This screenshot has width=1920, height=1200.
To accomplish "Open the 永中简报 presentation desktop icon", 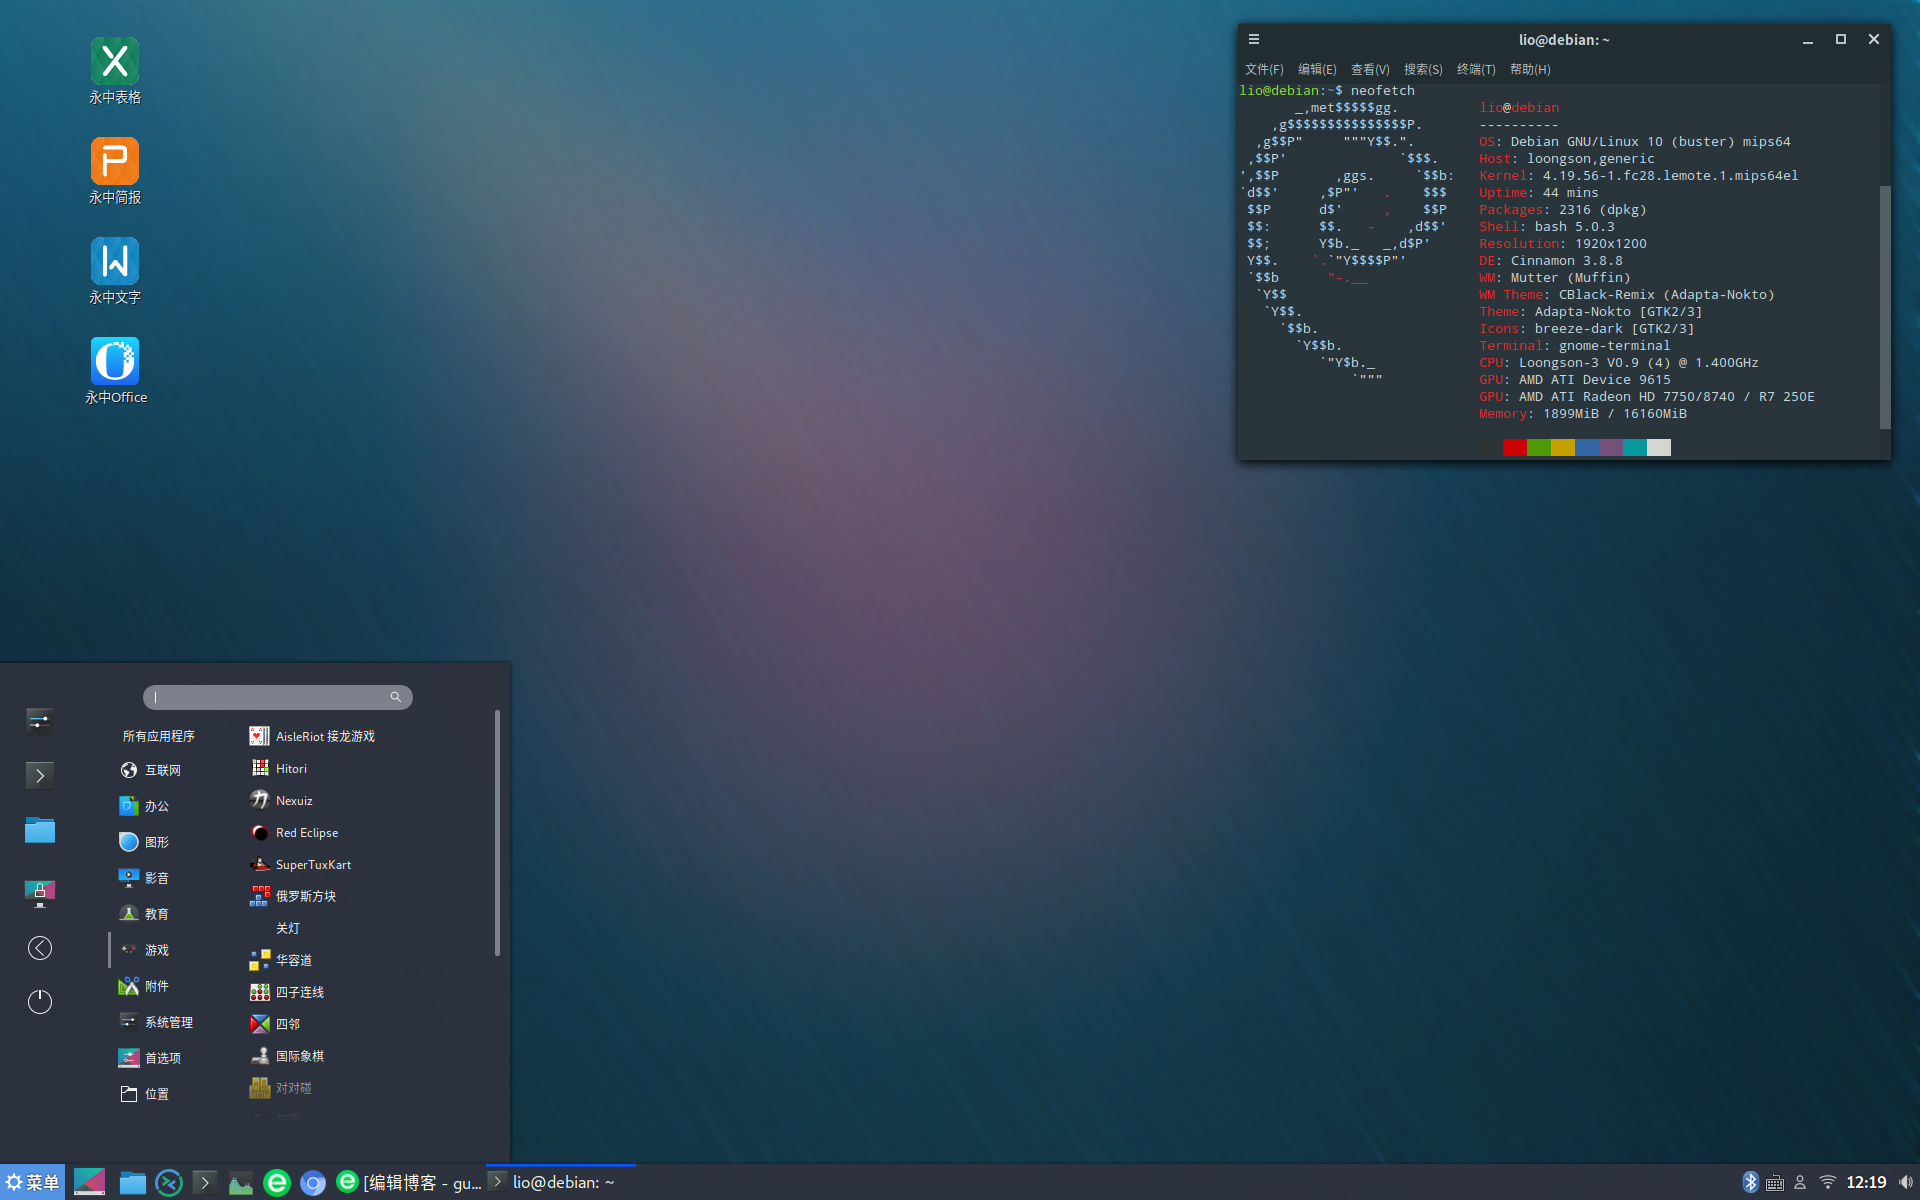I will click(x=115, y=162).
